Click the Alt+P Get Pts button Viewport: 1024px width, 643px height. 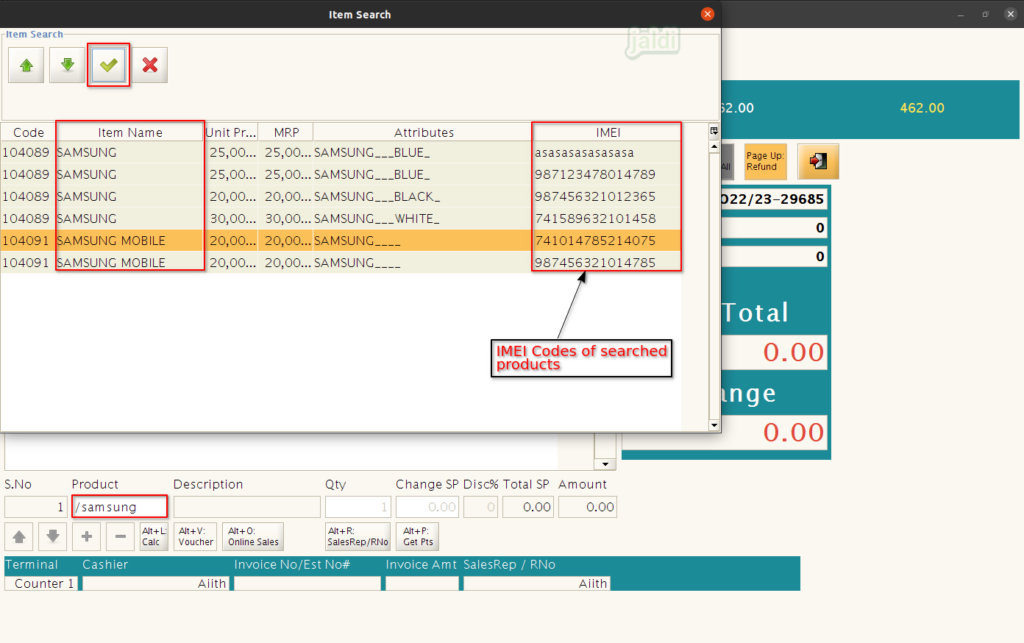tap(417, 537)
